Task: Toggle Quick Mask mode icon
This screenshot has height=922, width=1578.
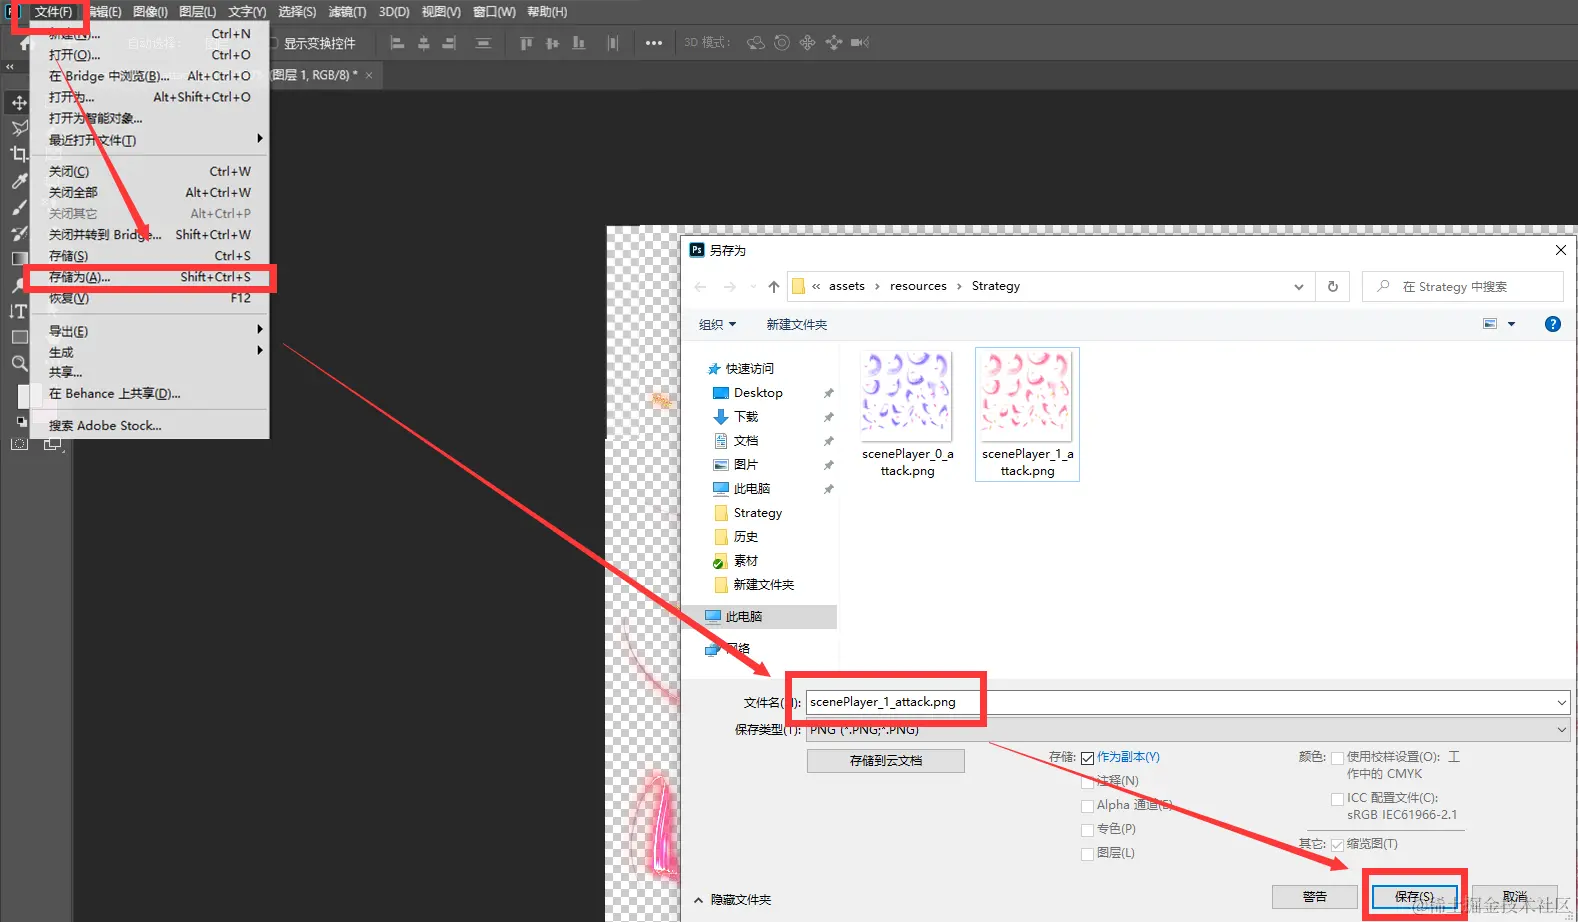Action: (x=19, y=443)
